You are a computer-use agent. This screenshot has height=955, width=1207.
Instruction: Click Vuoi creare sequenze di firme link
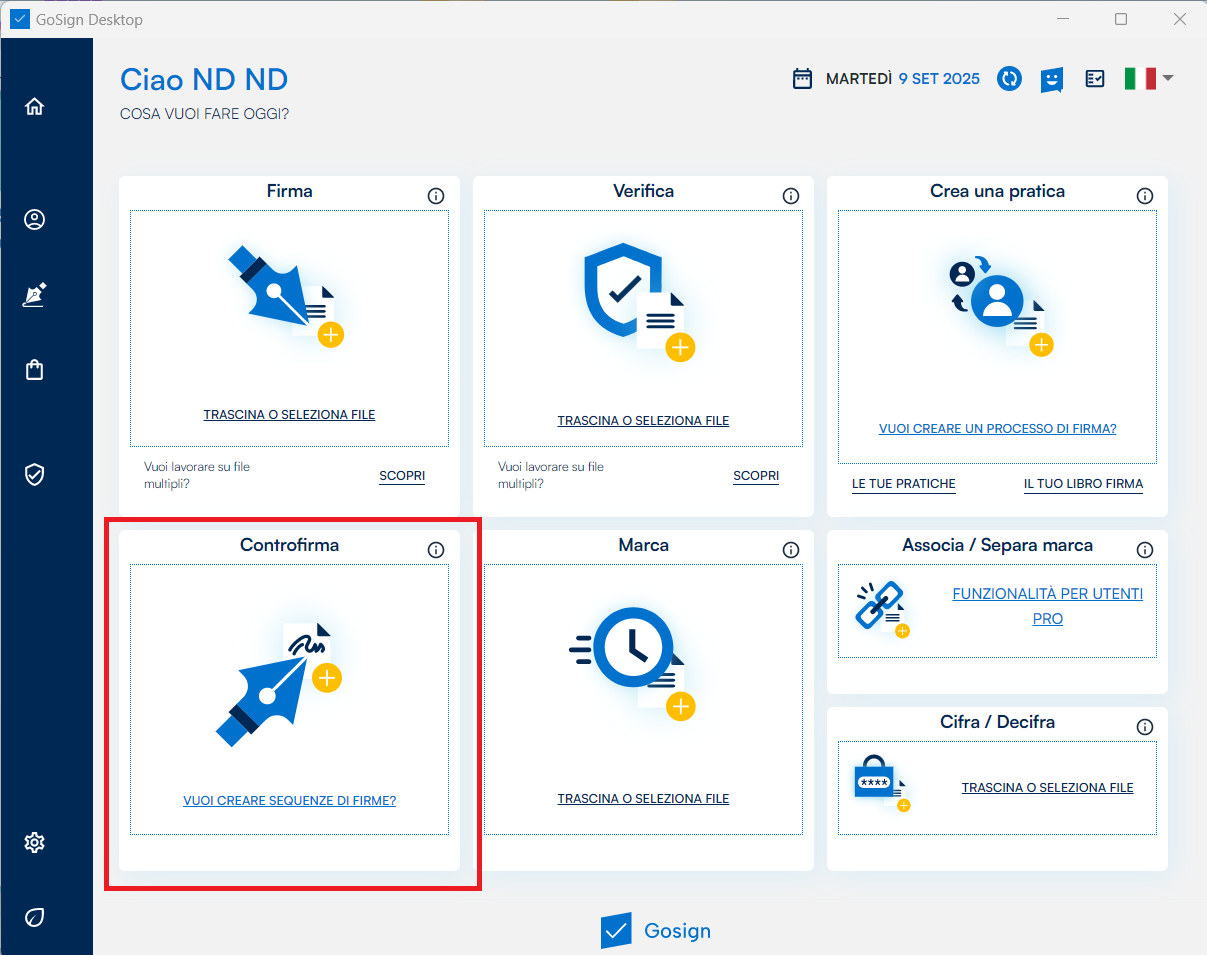point(289,801)
